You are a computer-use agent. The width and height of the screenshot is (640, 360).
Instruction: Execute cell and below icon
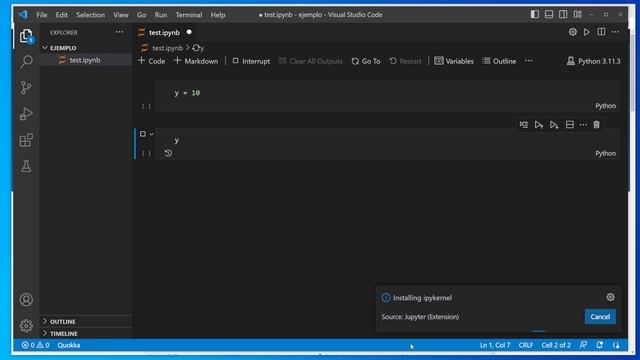coord(554,124)
